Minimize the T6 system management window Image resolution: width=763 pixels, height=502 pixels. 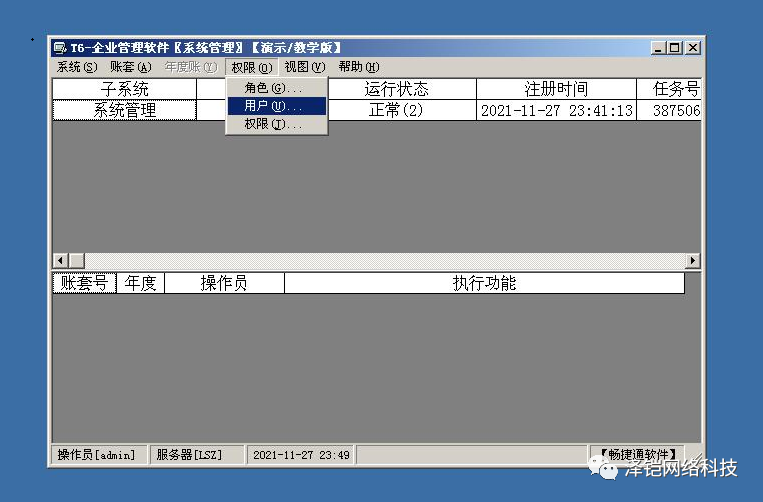tap(658, 48)
